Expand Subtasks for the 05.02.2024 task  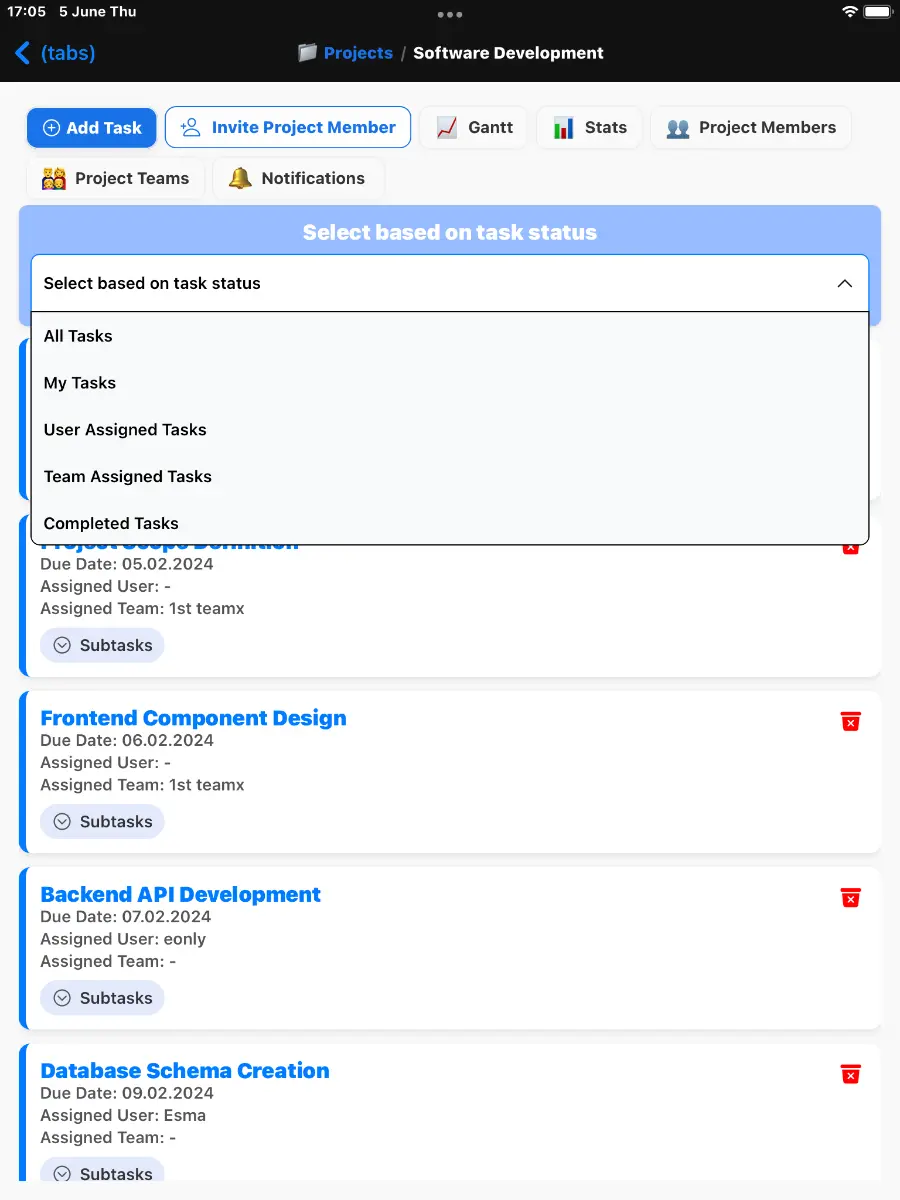point(102,645)
